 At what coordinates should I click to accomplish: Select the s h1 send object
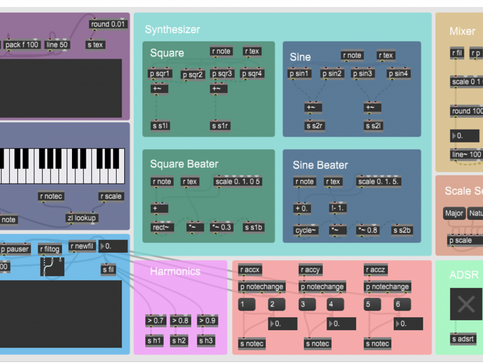coord(154,341)
